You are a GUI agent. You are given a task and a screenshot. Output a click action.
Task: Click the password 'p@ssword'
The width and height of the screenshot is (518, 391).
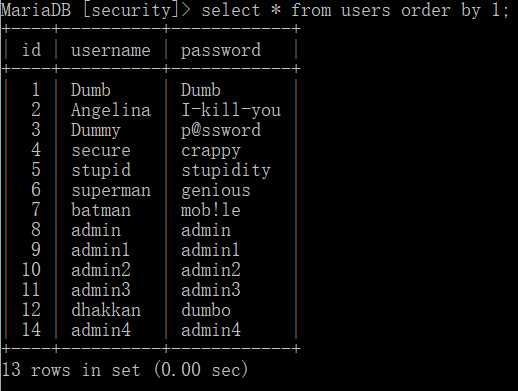click(x=221, y=131)
